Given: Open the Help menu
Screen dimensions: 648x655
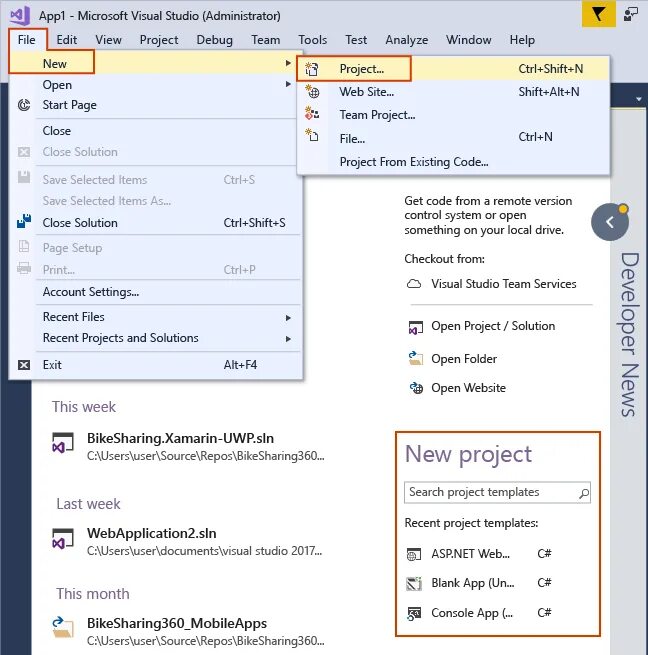Looking at the screenshot, I should (522, 40).
